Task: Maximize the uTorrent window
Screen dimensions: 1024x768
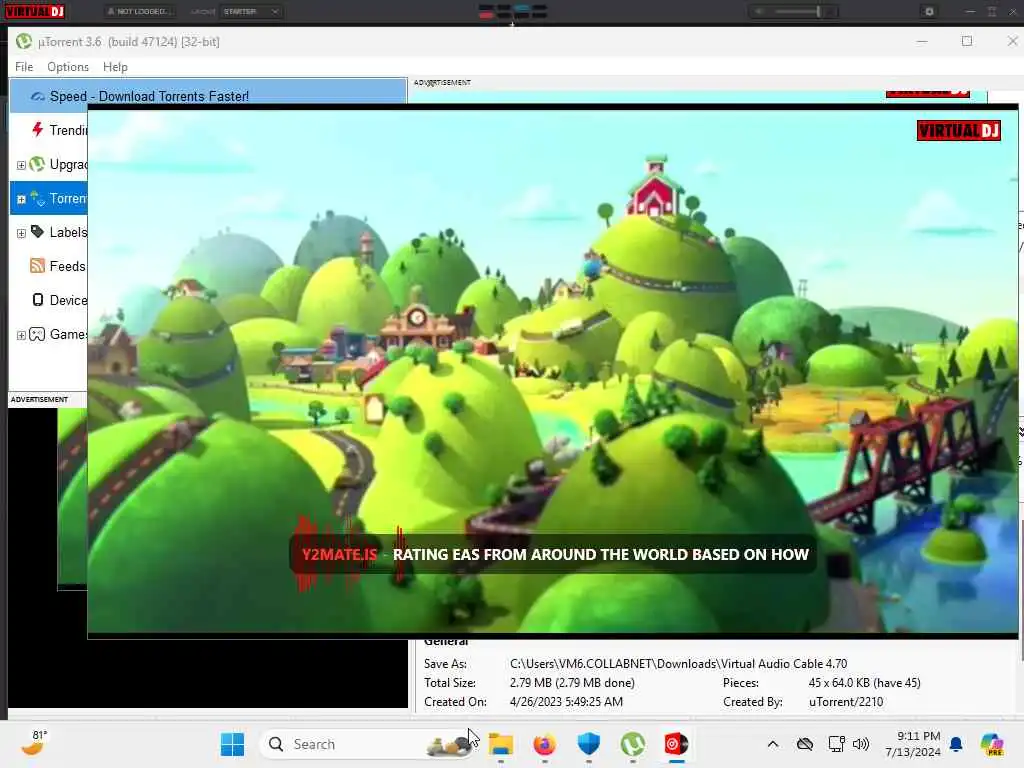Action: click(x=967, y=41)
